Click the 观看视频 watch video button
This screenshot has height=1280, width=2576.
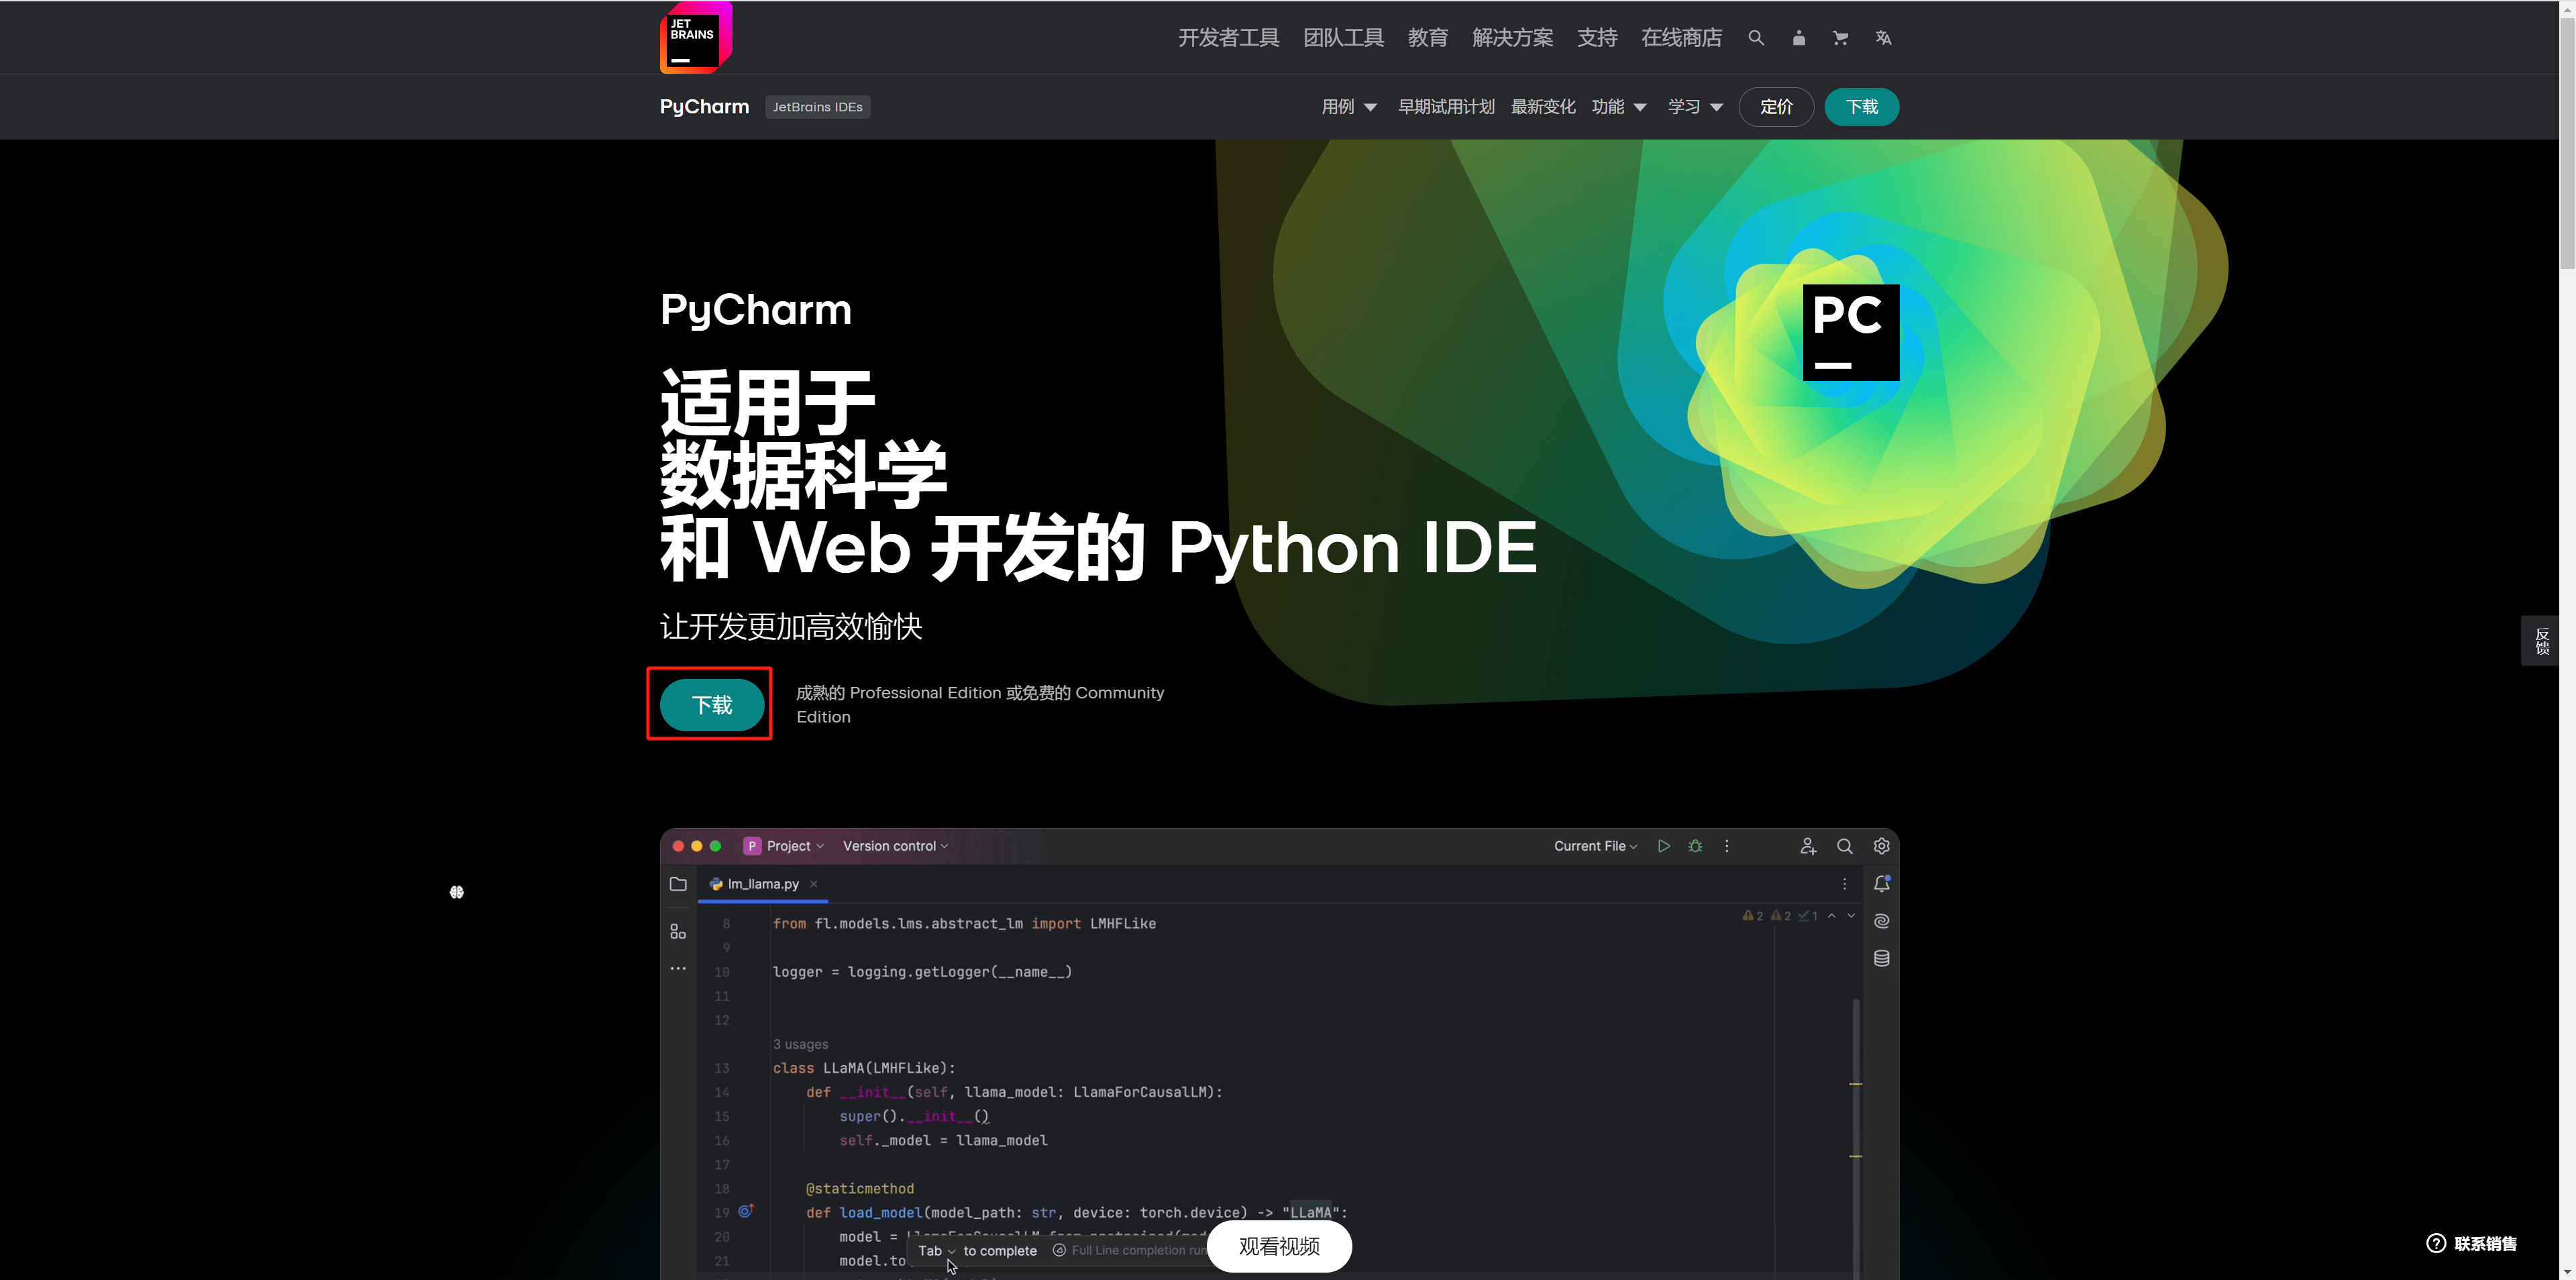click(1279, 1246)
